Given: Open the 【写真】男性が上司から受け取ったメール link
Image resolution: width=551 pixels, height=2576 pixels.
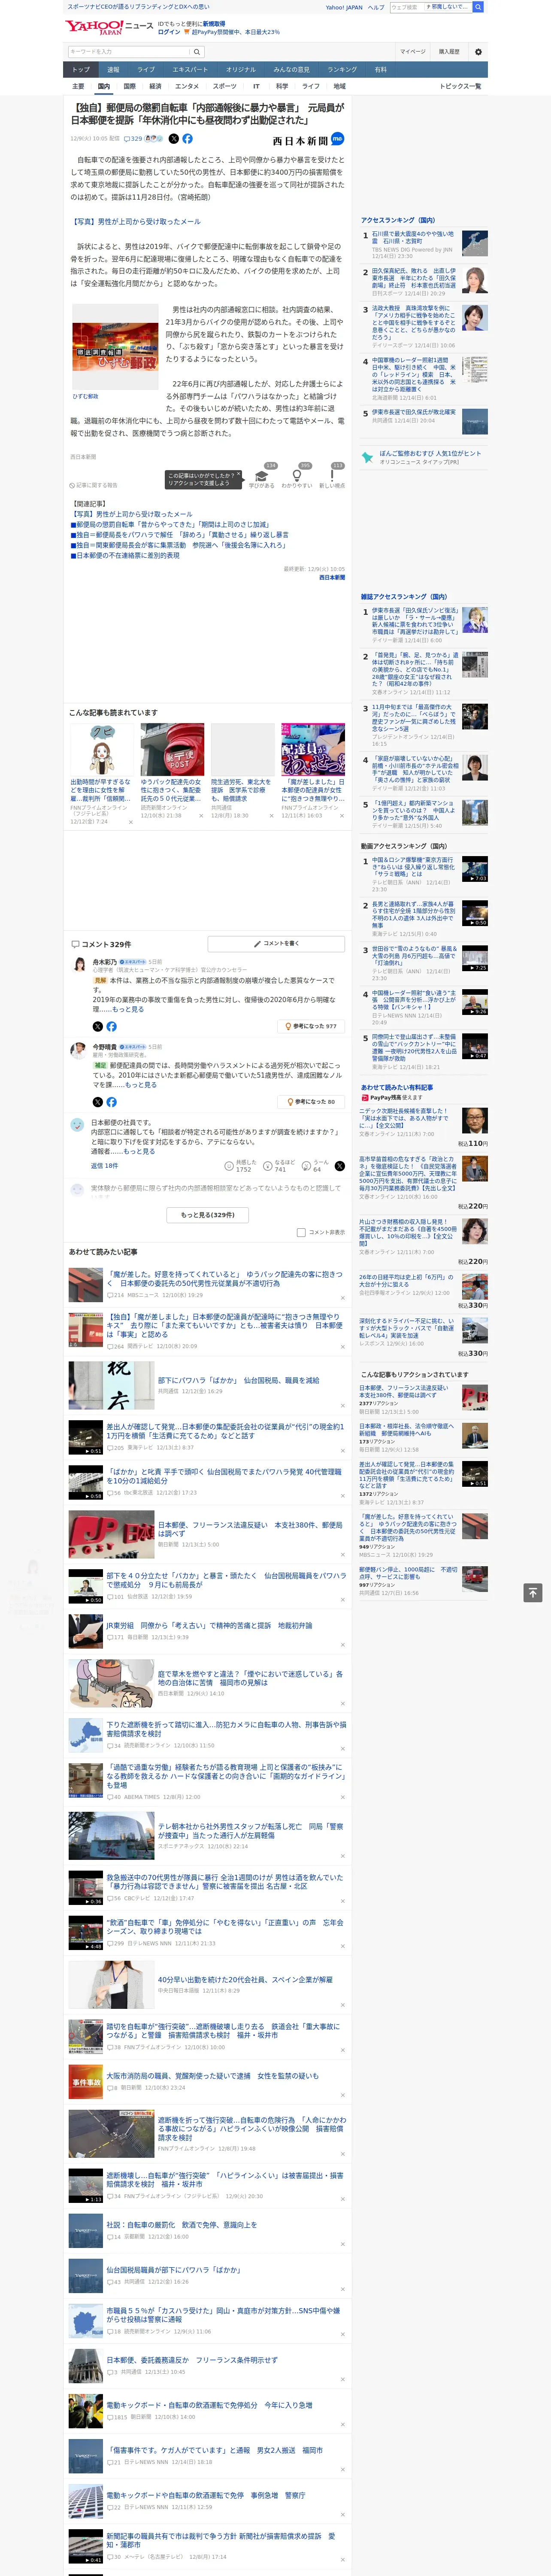Looking at the screenshot, I should tap(135, 222).
